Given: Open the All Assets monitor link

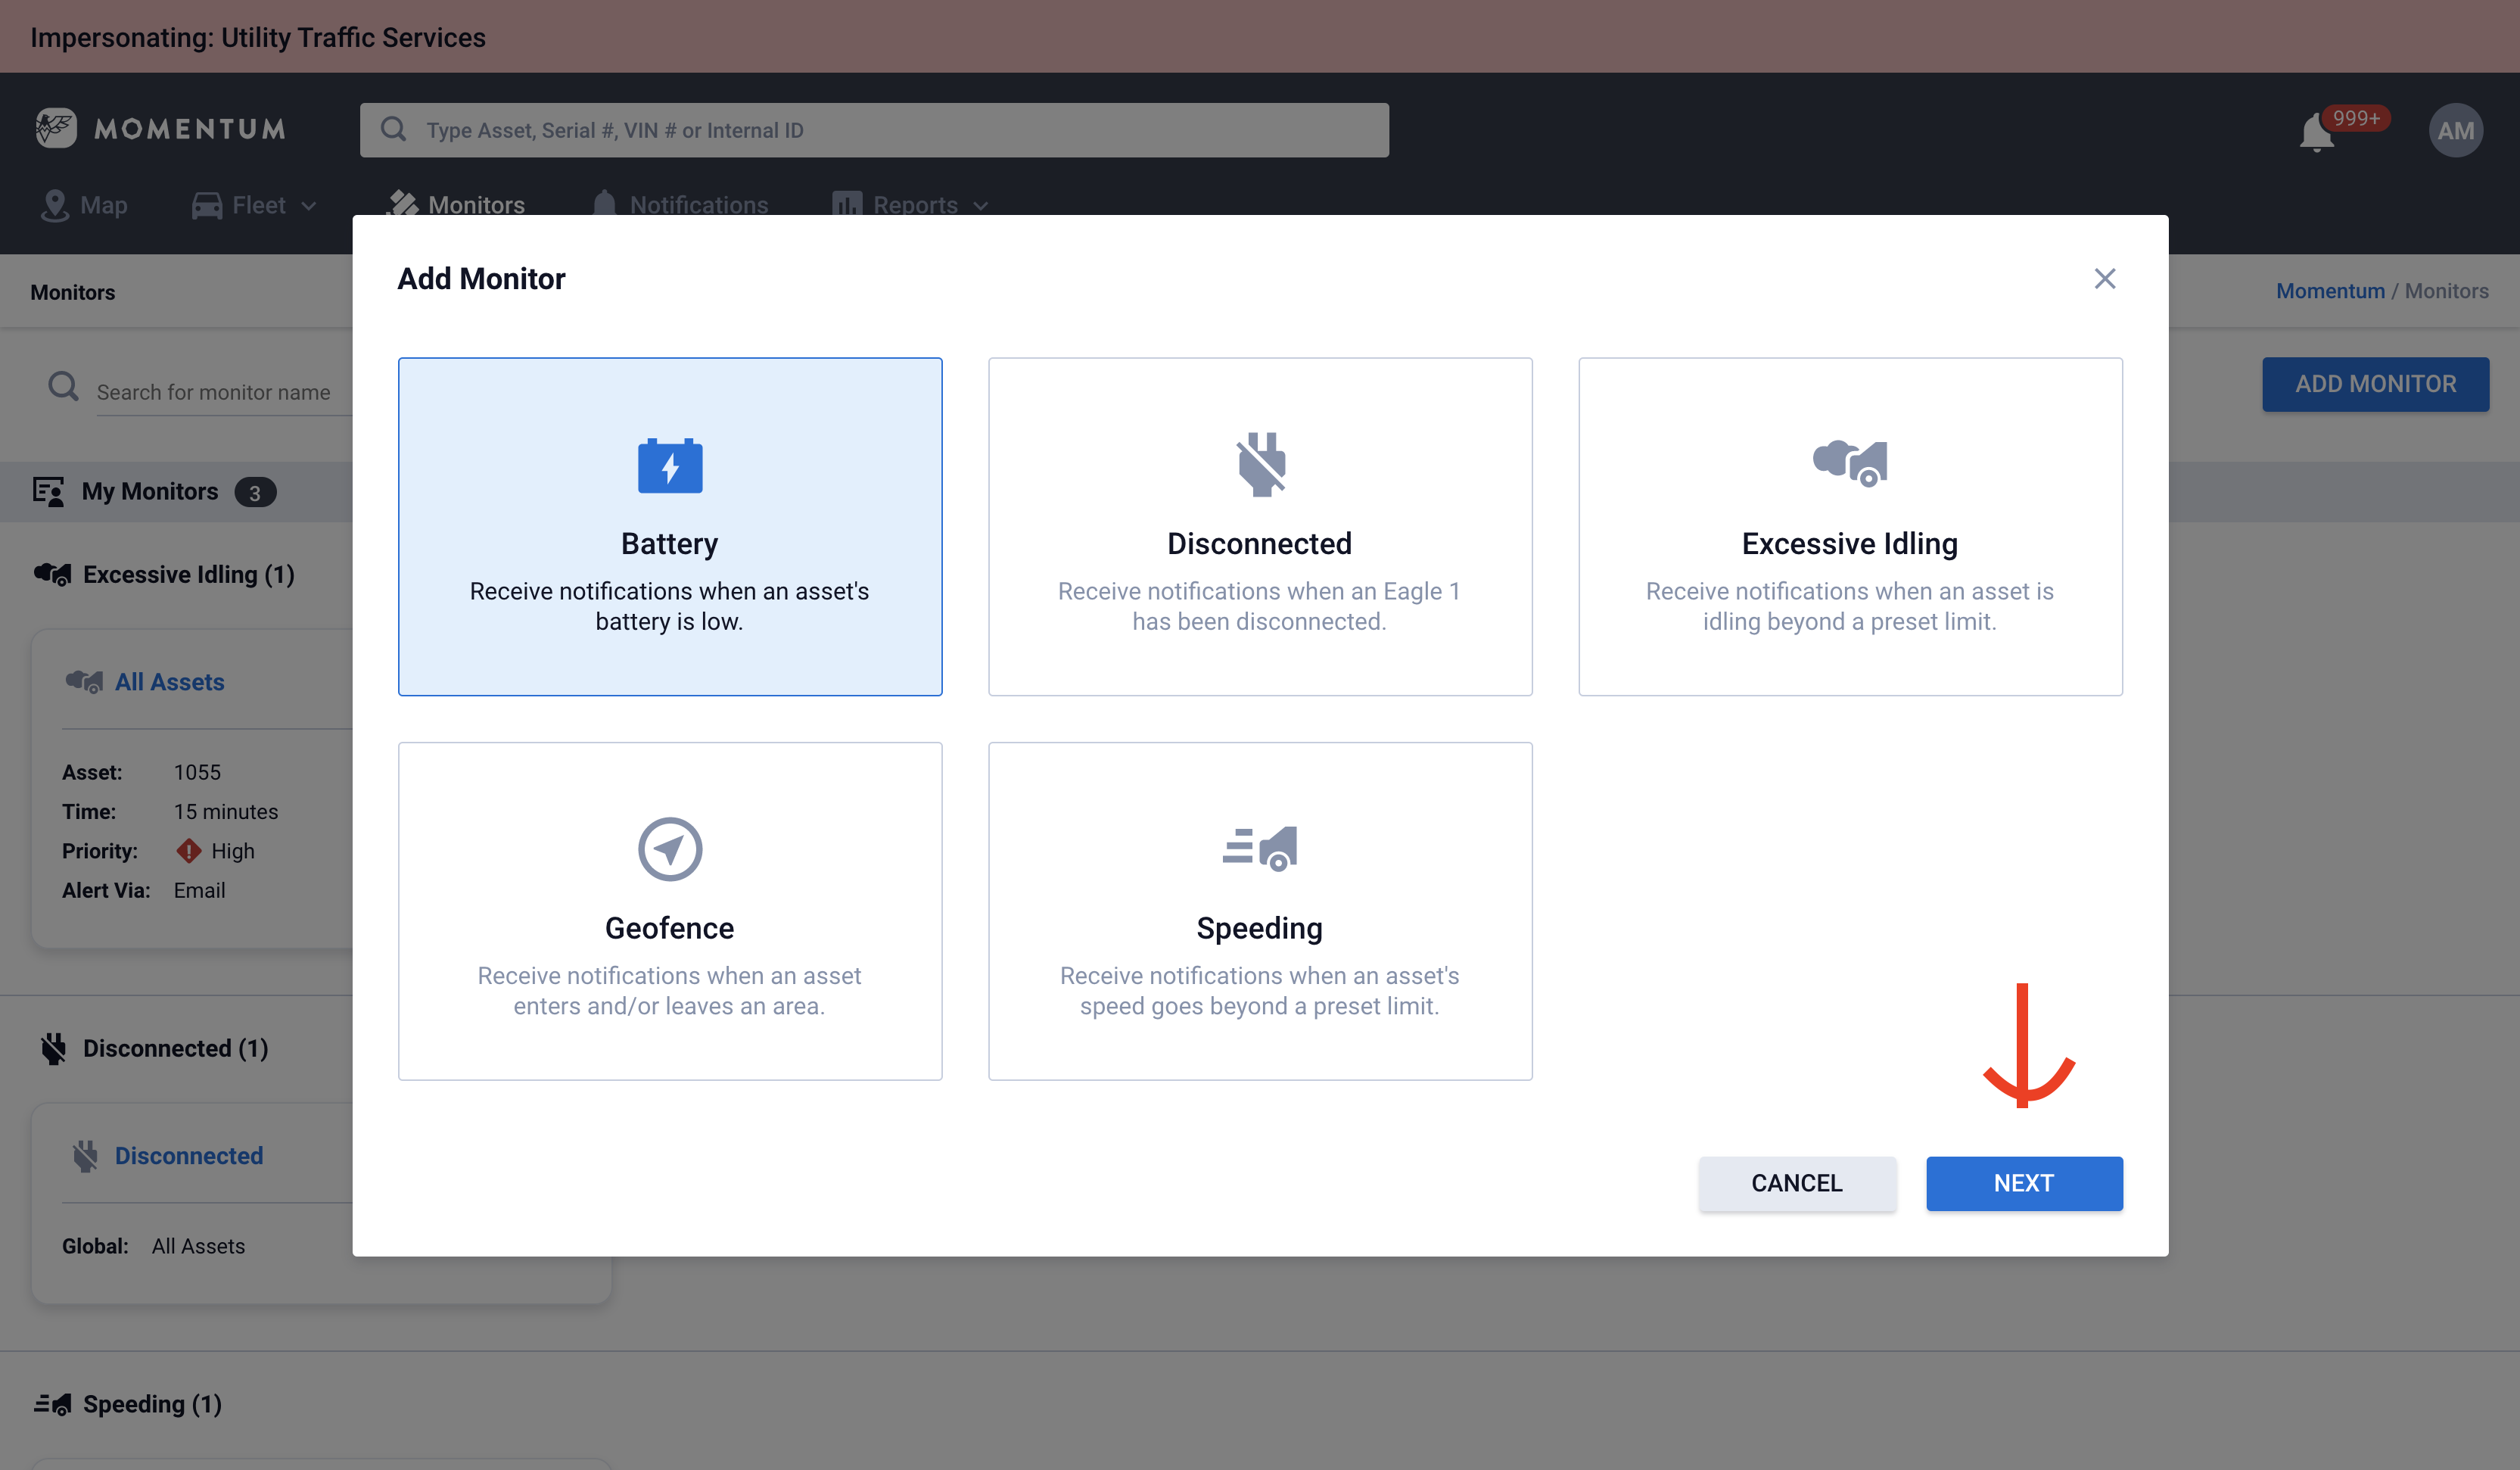Looking at the screenshot, I should coord(169,682).
